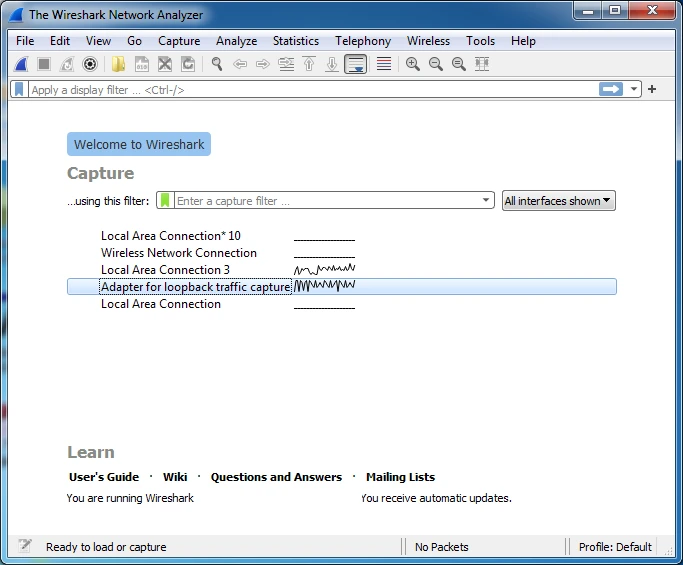Viewport: 683px width, 565px height.
Task: Open a capture file folder icon
Action: pyautogui.click(x=118, y=64)
